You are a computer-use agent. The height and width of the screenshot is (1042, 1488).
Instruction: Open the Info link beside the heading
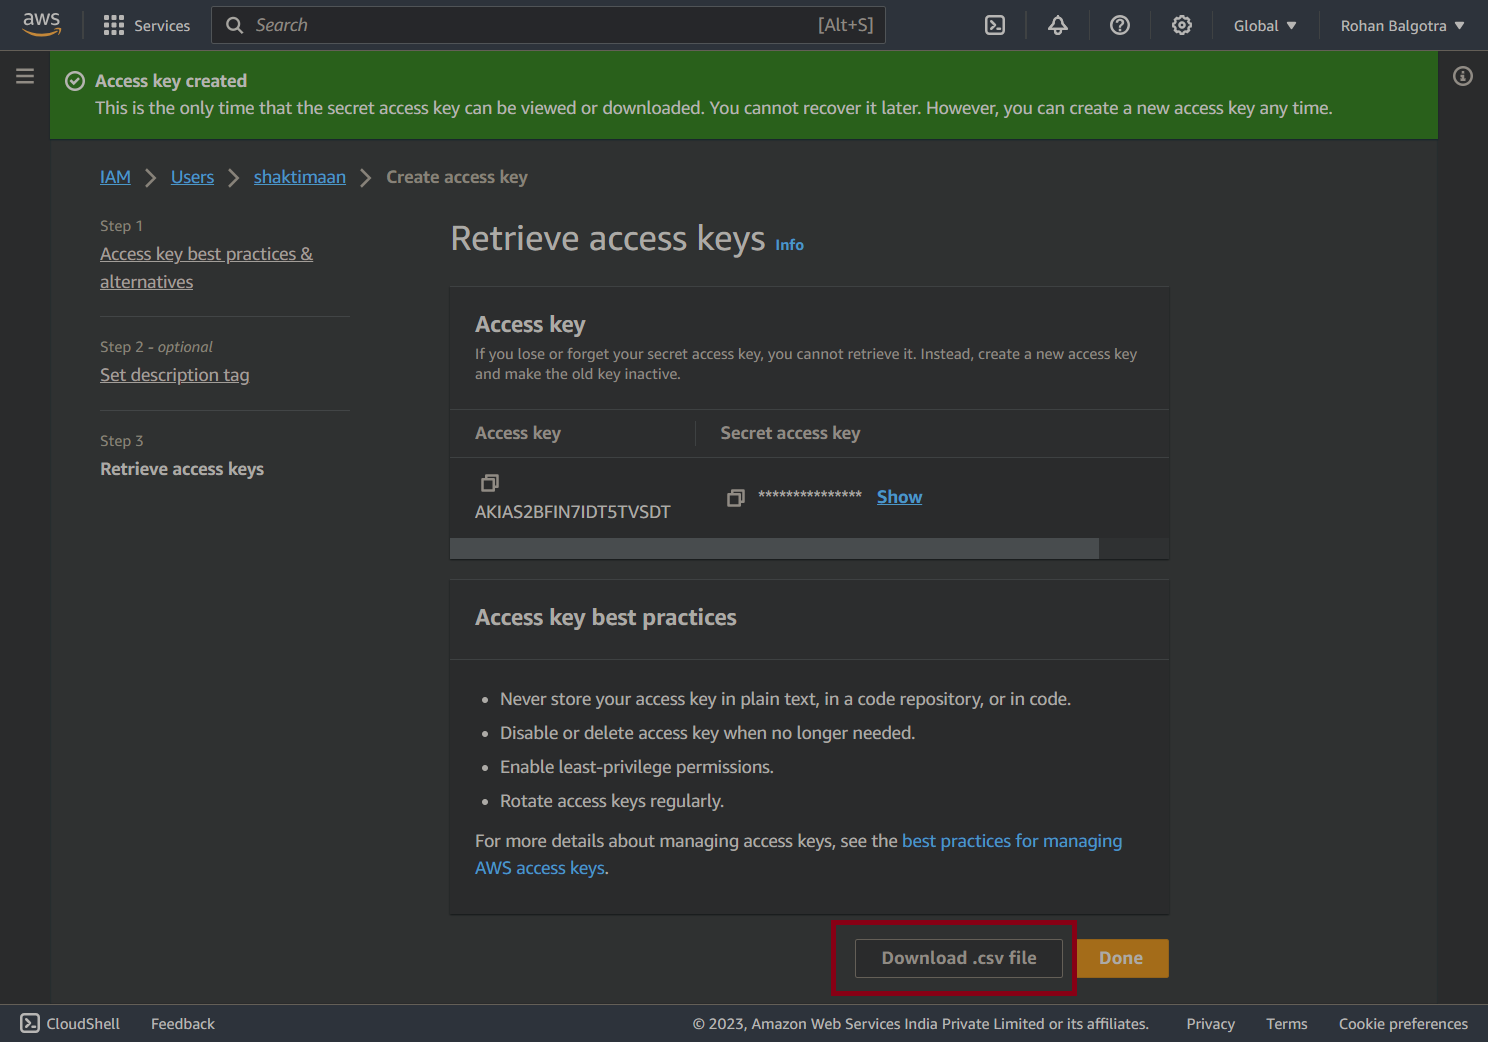(x=789, y=245)
